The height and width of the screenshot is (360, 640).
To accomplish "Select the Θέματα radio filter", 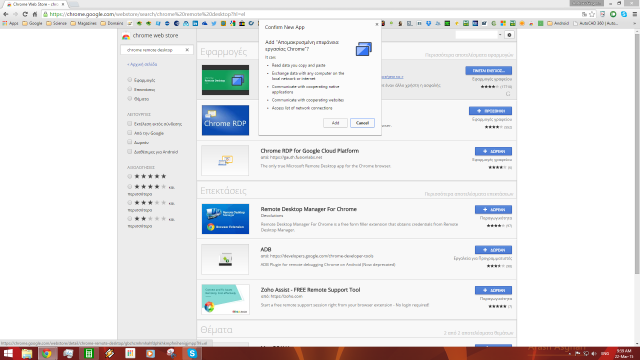I will [129, 98].
